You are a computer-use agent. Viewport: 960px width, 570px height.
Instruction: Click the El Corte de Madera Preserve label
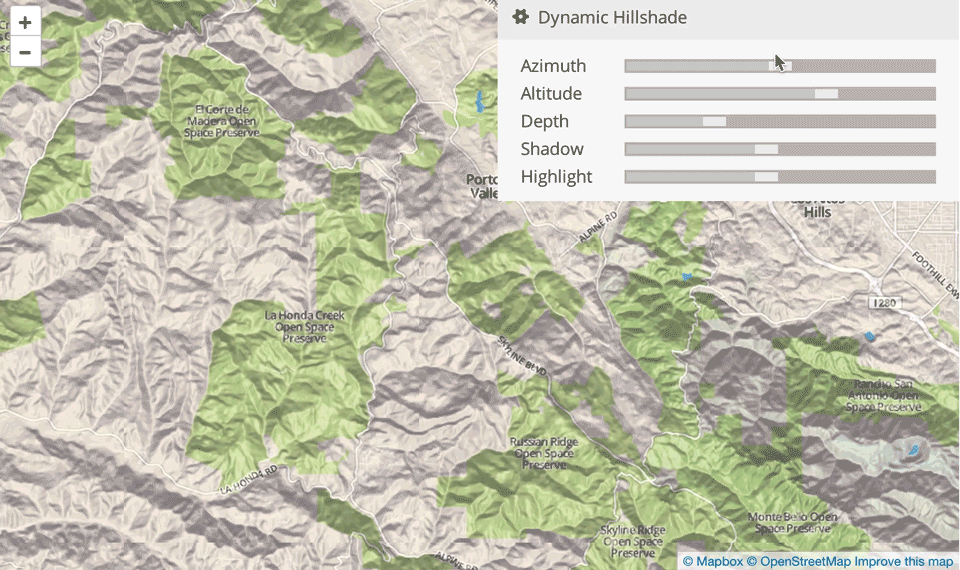coord(222,121)
